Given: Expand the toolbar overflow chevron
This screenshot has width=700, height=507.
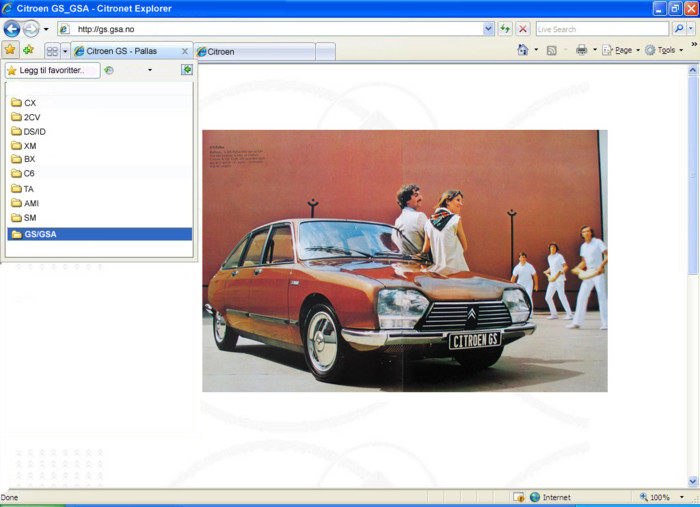Looking at the screenshot, I should 694,44.
